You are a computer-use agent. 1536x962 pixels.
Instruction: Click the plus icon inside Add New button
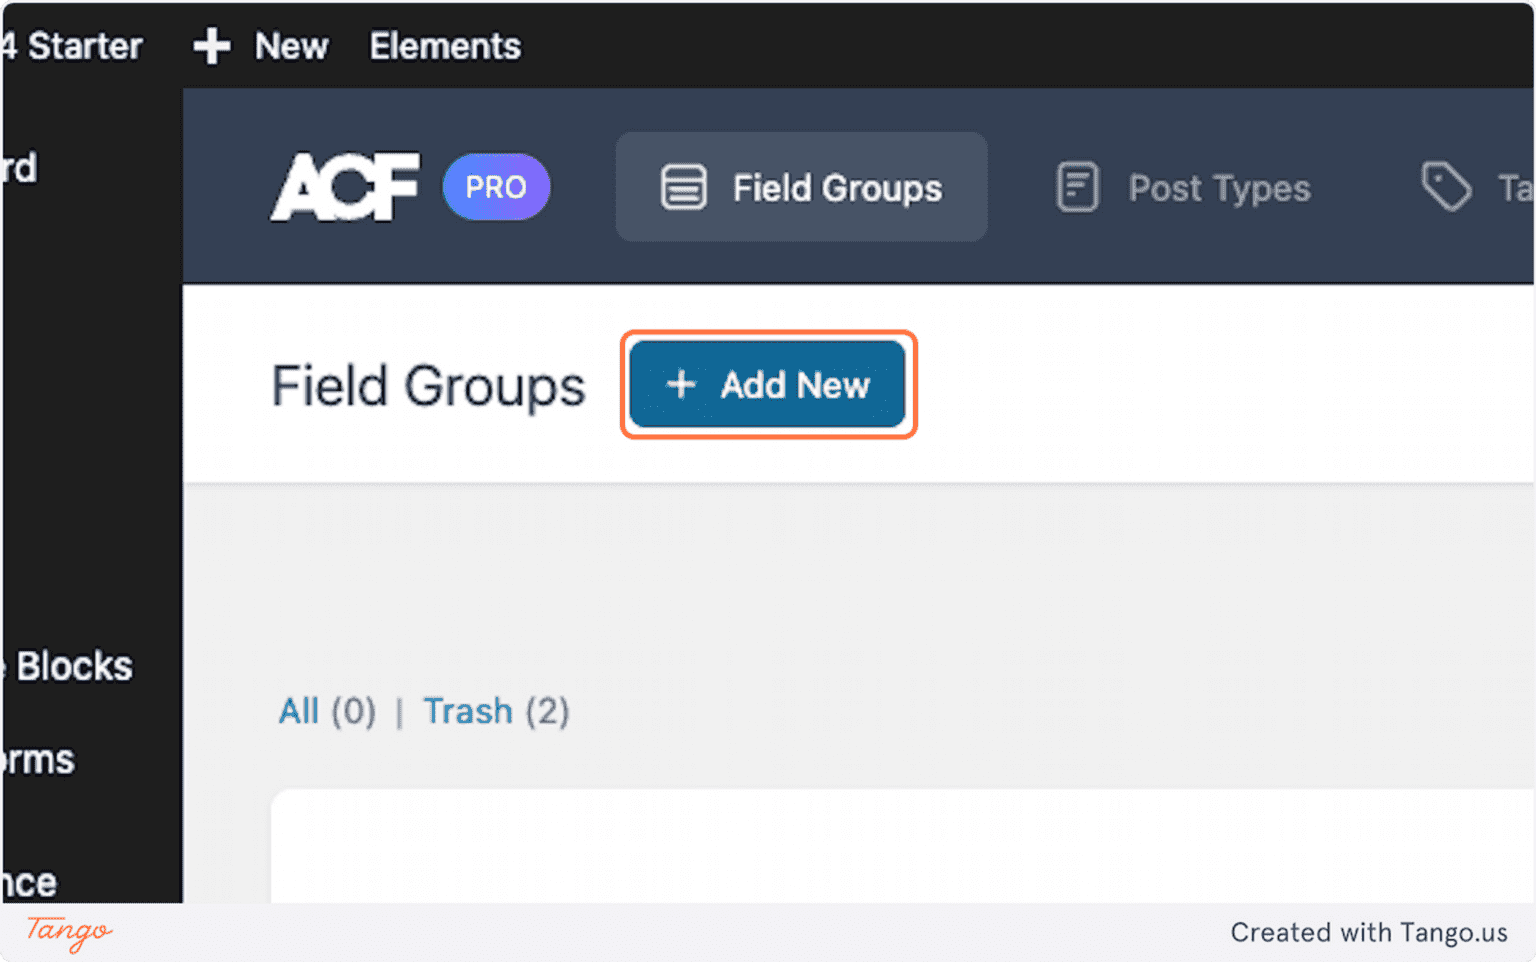point(681,385)
